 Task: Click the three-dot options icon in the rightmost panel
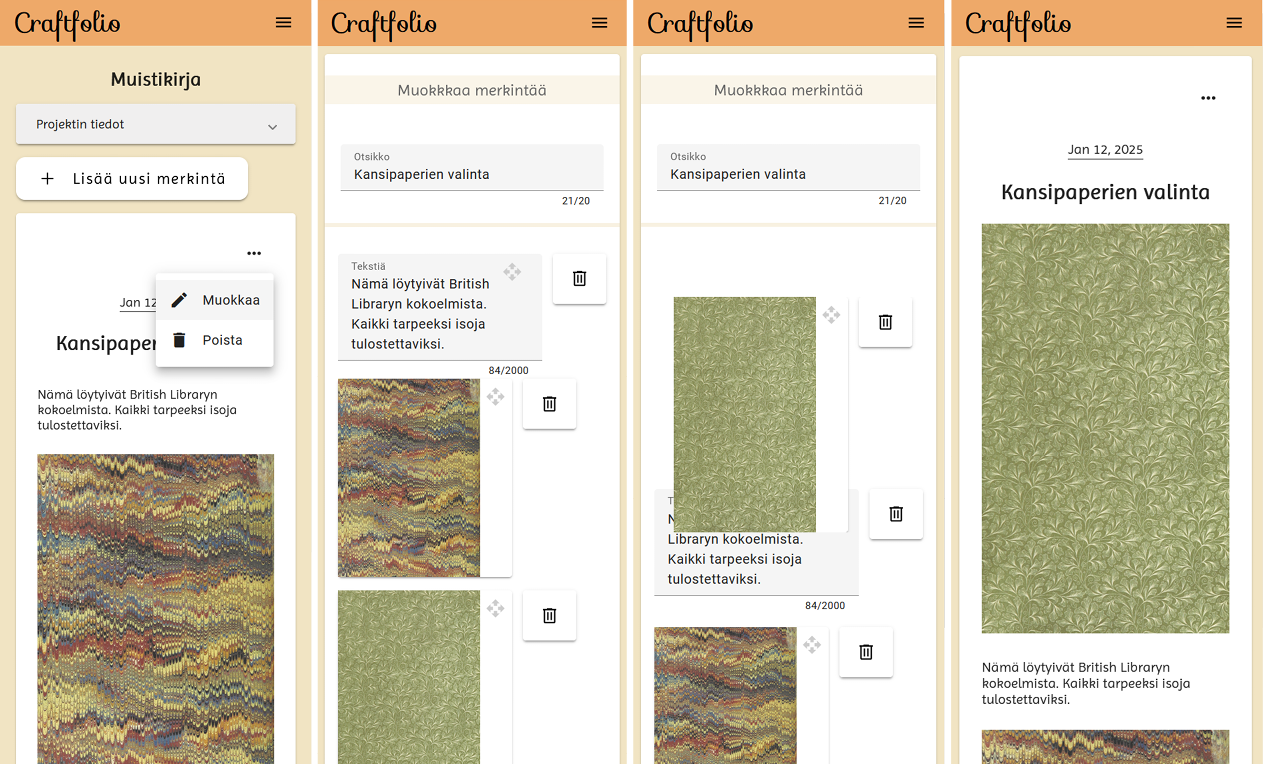click(x=1208, y=98)
